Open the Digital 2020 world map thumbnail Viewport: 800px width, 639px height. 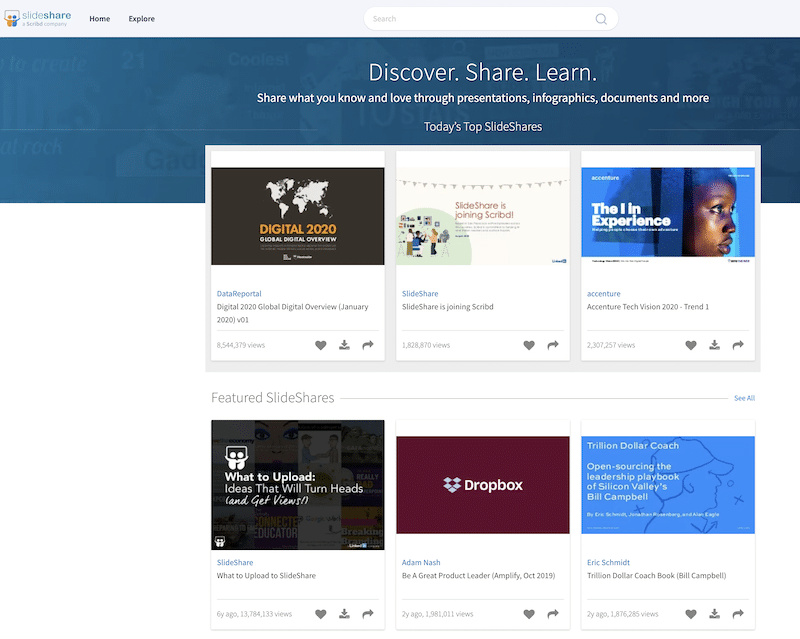(x=298, y=216)
